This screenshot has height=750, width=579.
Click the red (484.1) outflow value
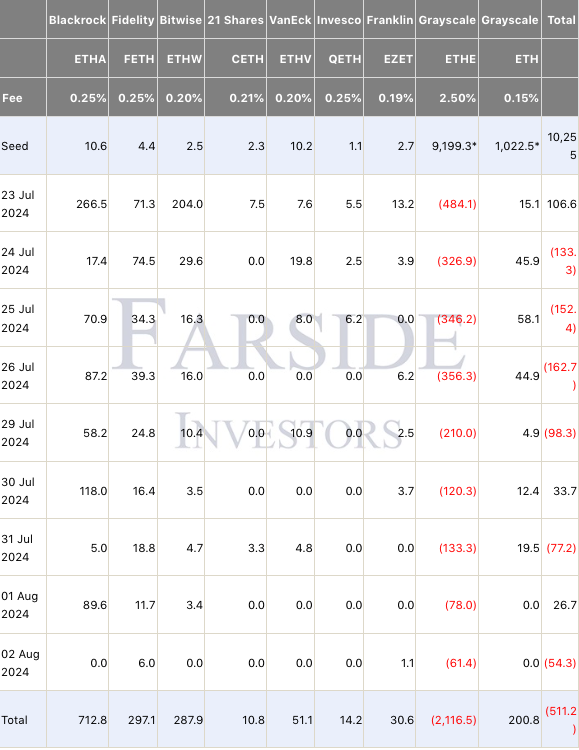click(457, 204)
